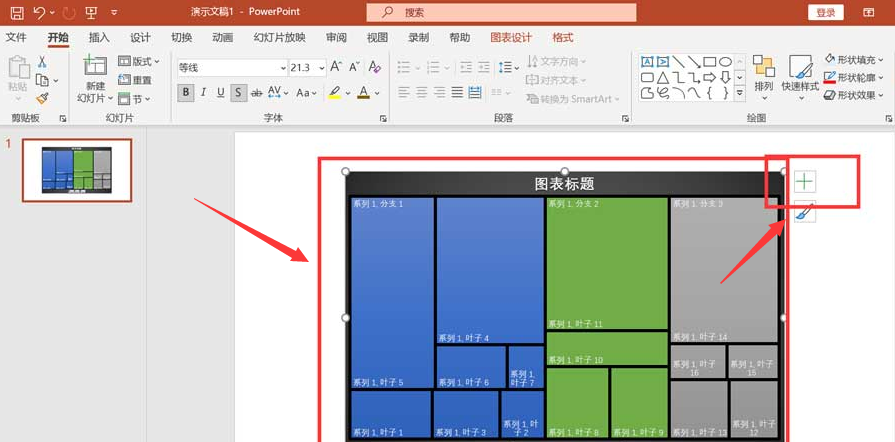The width and height of the screenshot is (895, 442).
Task: Toggle strikethrough formatting
Action: 257,93
